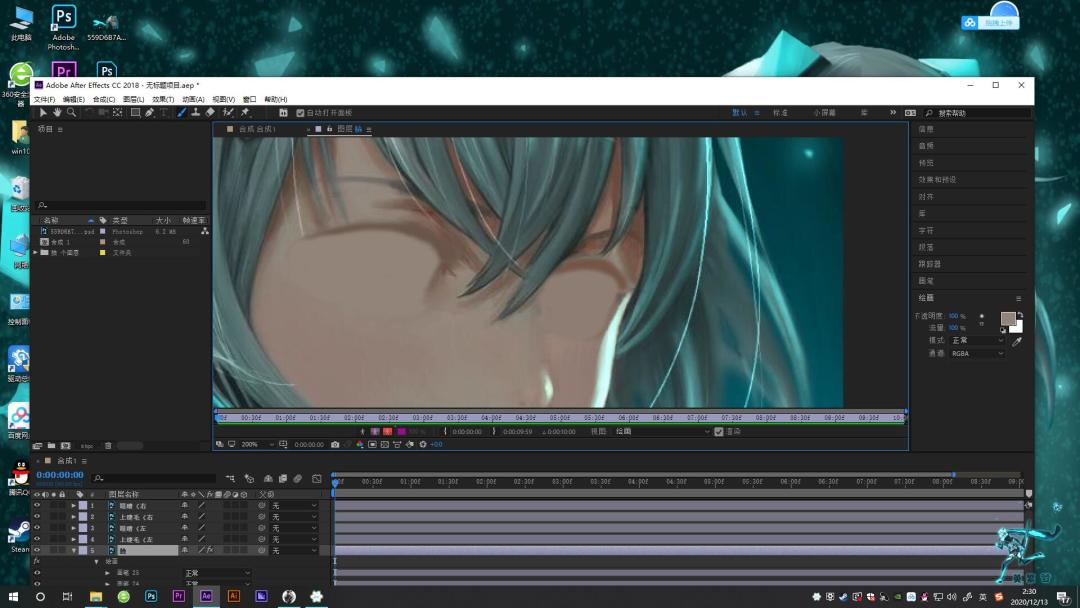This screenshot has height=608, width=1080.
Task: Hide layer 3 with its eye icon
Action: click(x=37, y=528)
